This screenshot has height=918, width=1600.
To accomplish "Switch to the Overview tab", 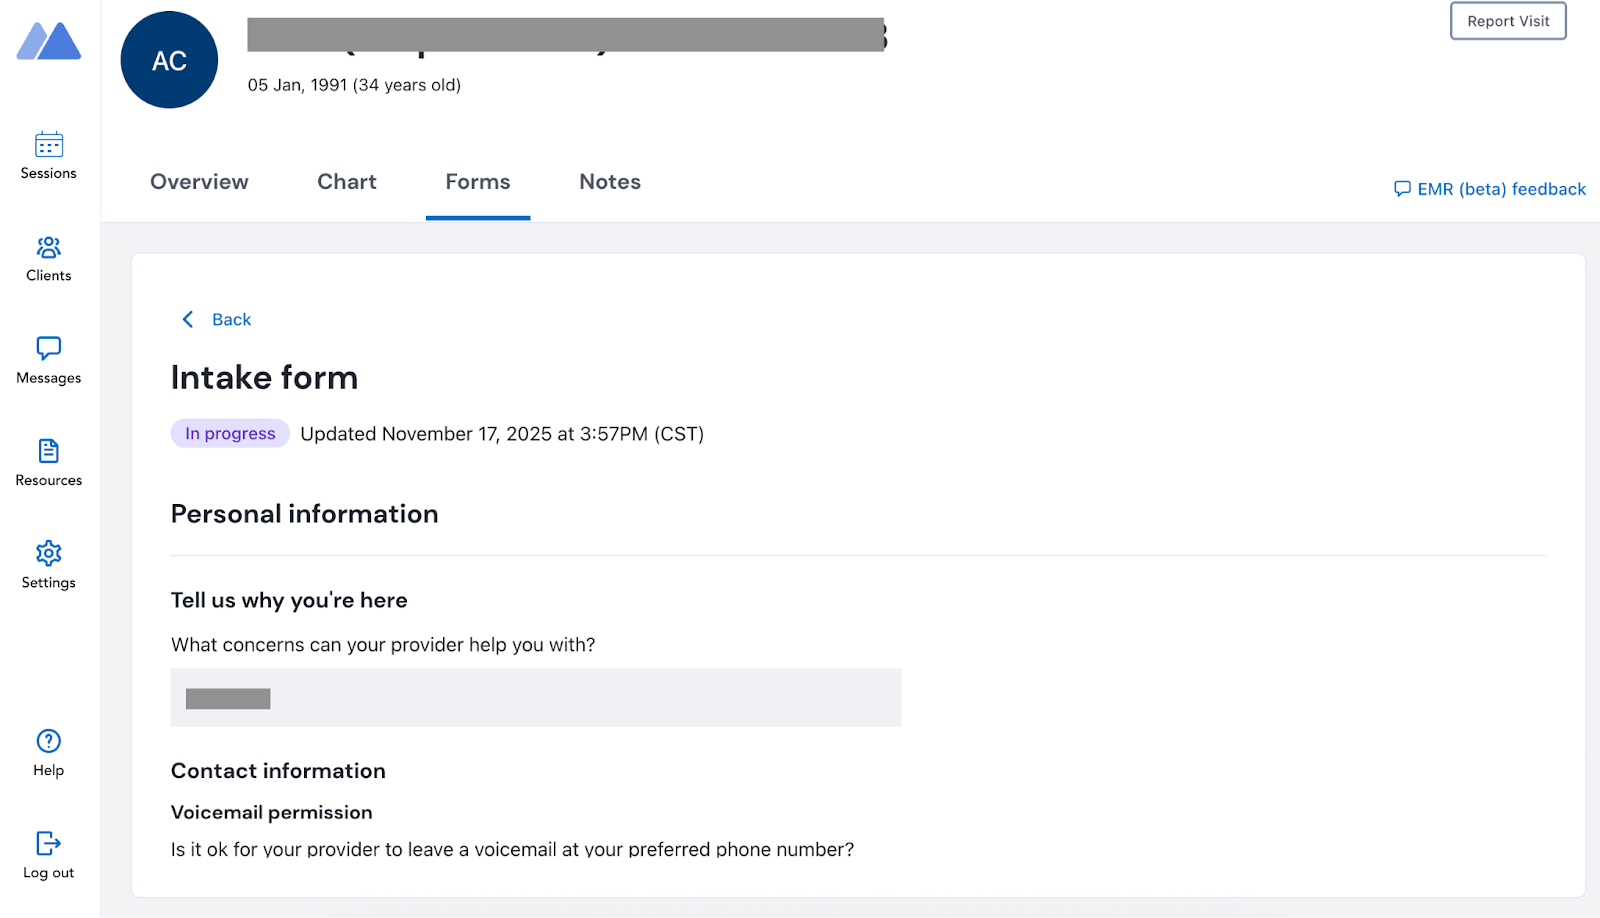I will tap(199, 182).
